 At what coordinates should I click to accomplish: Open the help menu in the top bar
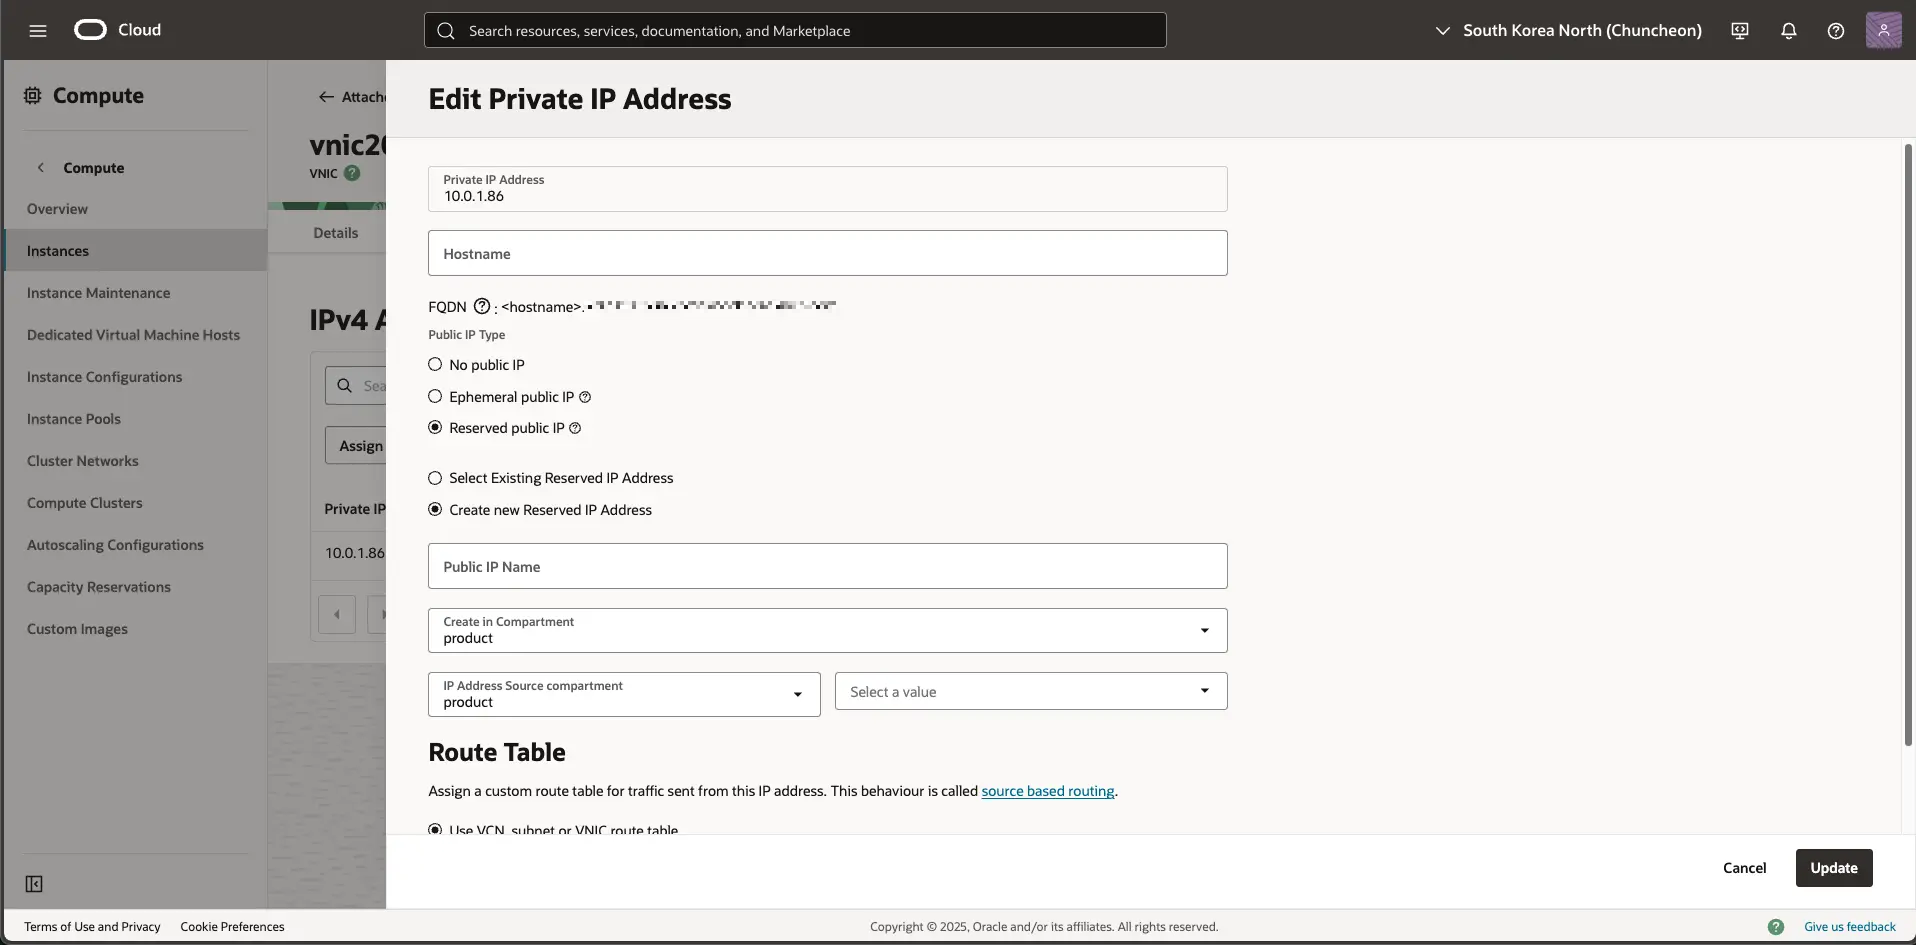[x=1835, y=30]
